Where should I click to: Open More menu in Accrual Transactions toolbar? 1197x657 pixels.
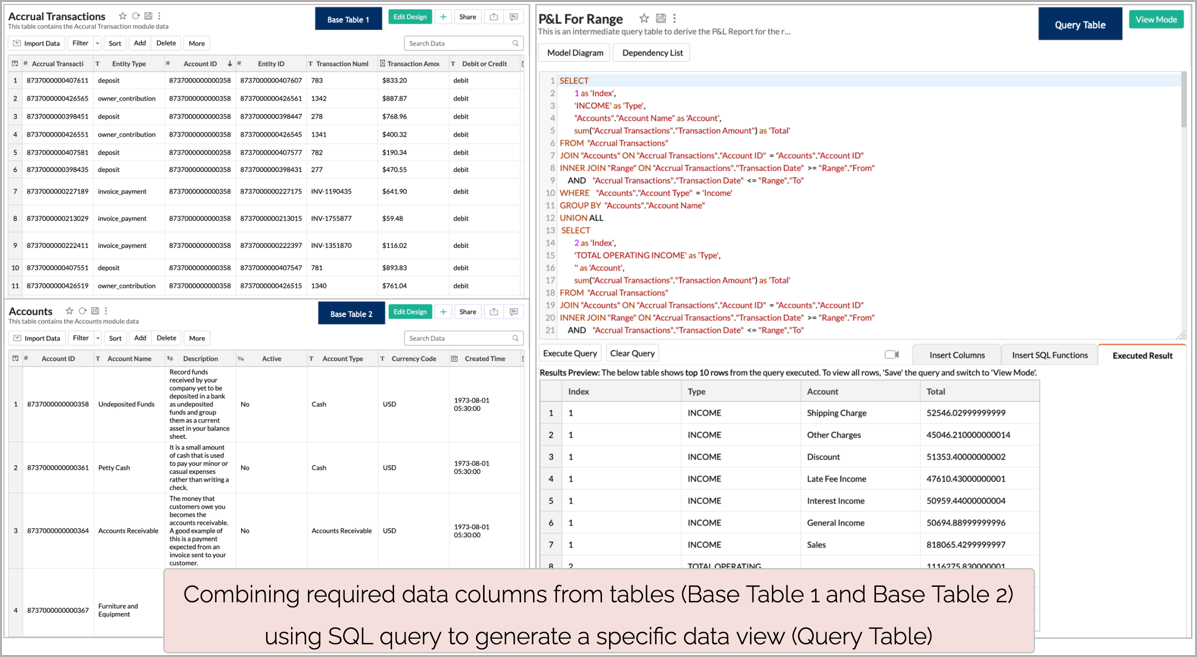coord(196,44)
